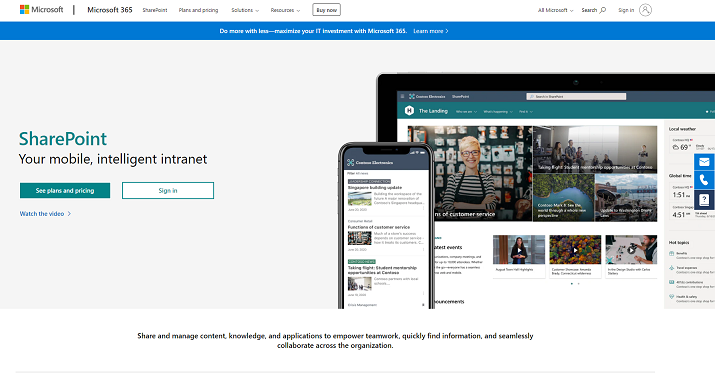
Task: Open the Watch the video link
Action: pyautogui.click(x=45, y=213)
